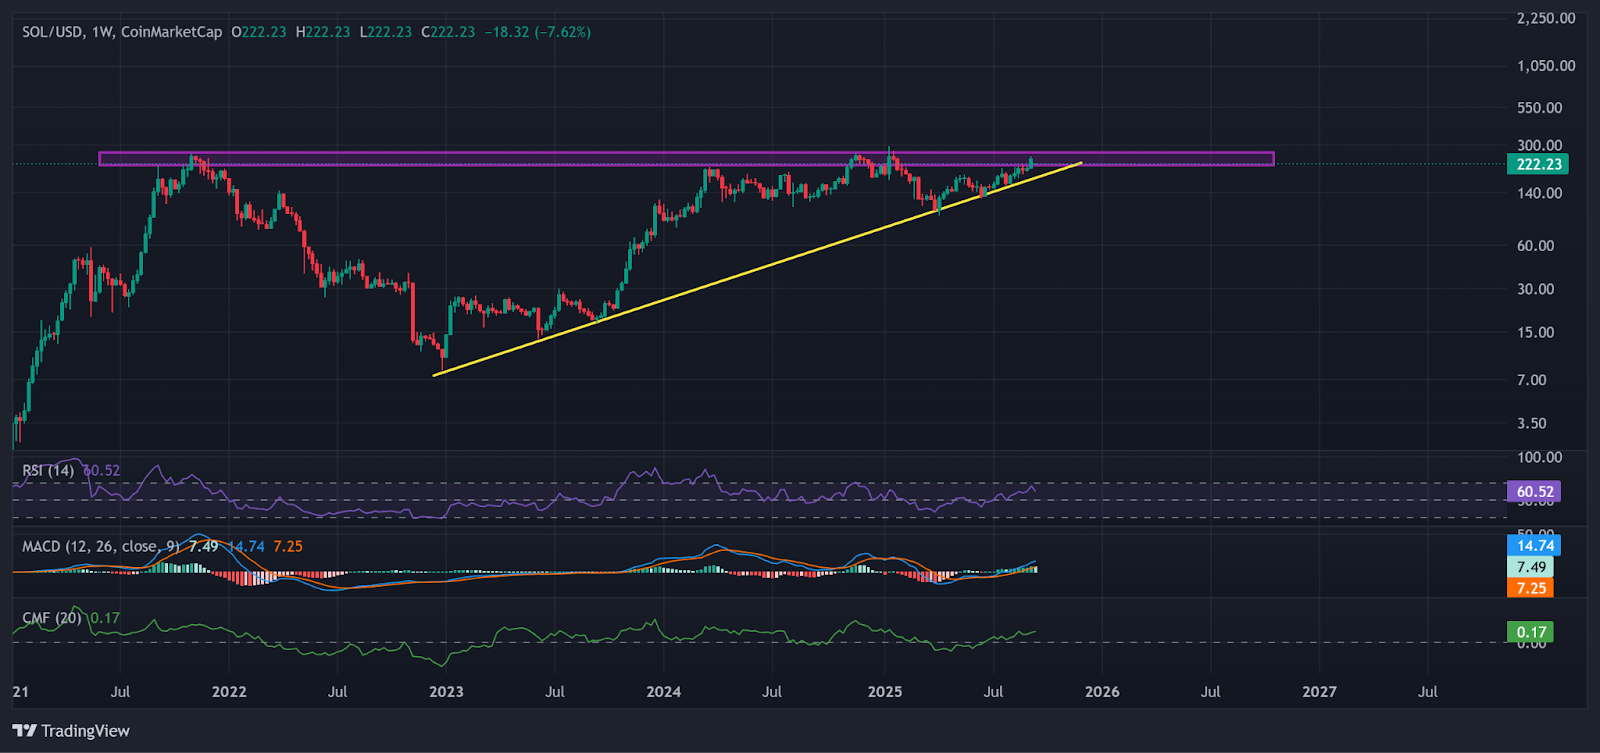Click the 1,050.00 price axis label
Image resolution: width=1600 pixels, height=753 pixels.
[x=1545, y=66]
